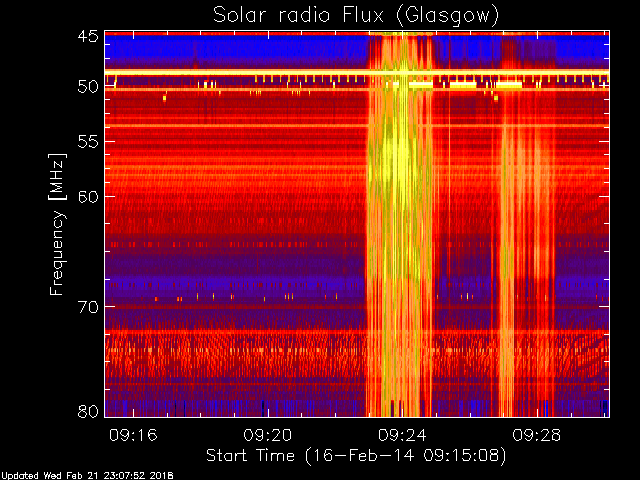
Task: Click the '09:24' time tick label
Action: (x=402, y=435)
